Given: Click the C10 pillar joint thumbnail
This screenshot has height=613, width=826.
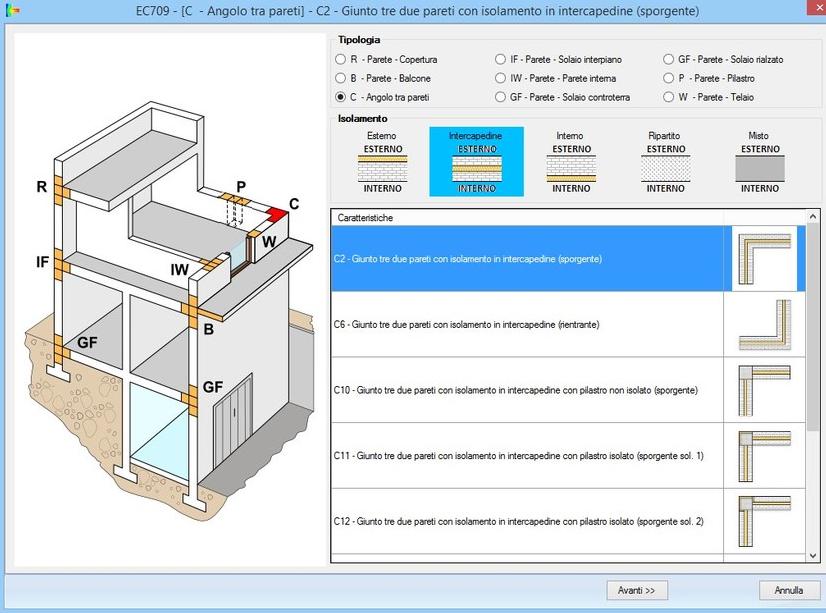Looking at the screenshot, I should pos(765,390).
